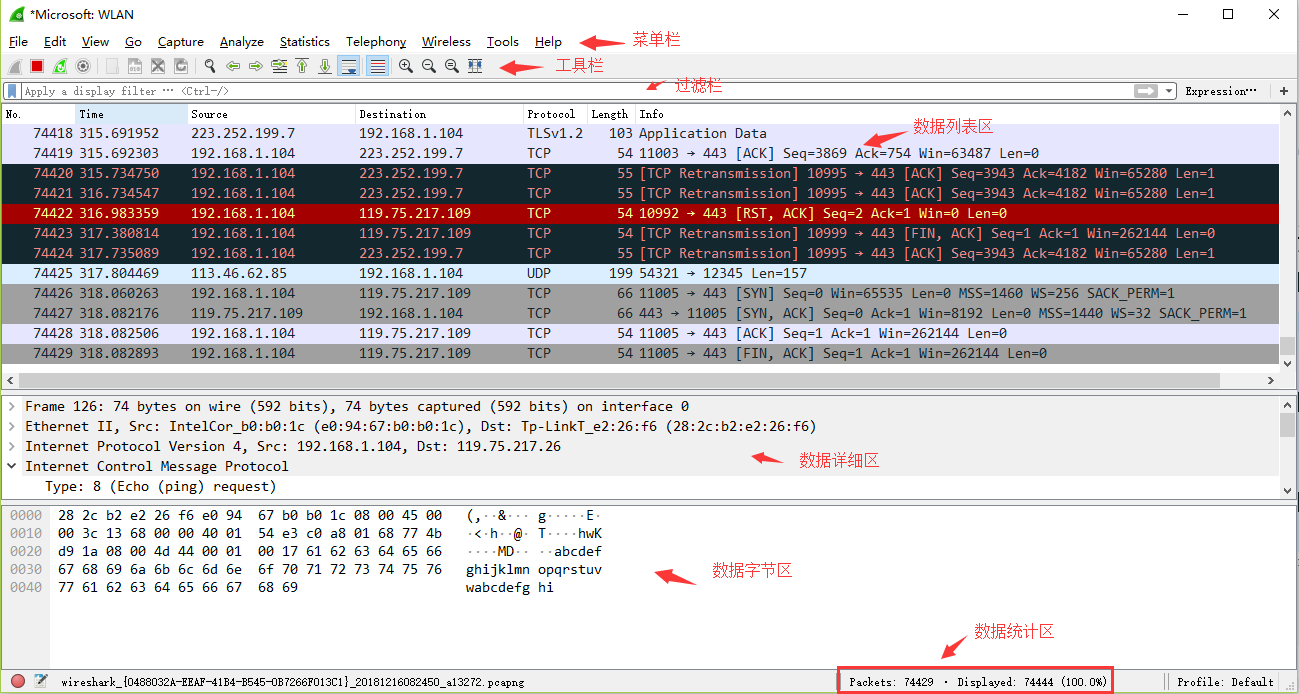Jump to the last packet with down-arrow icon
The image size is (1299, 694).
click(324, 66)
